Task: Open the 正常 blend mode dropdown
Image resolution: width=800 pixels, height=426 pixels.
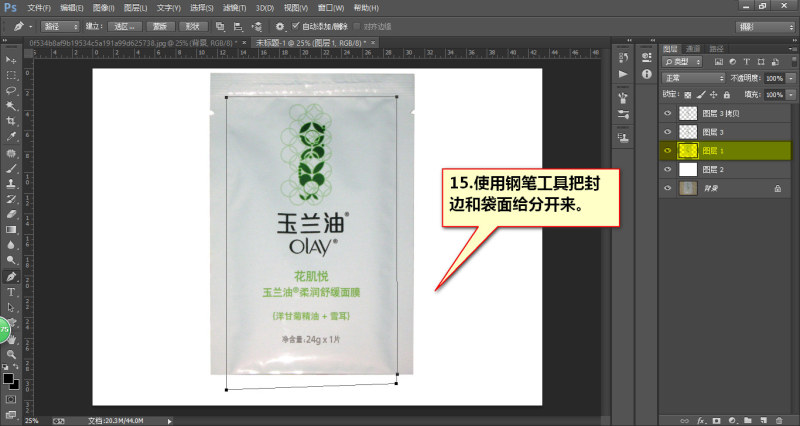Action: pos(693,78)
